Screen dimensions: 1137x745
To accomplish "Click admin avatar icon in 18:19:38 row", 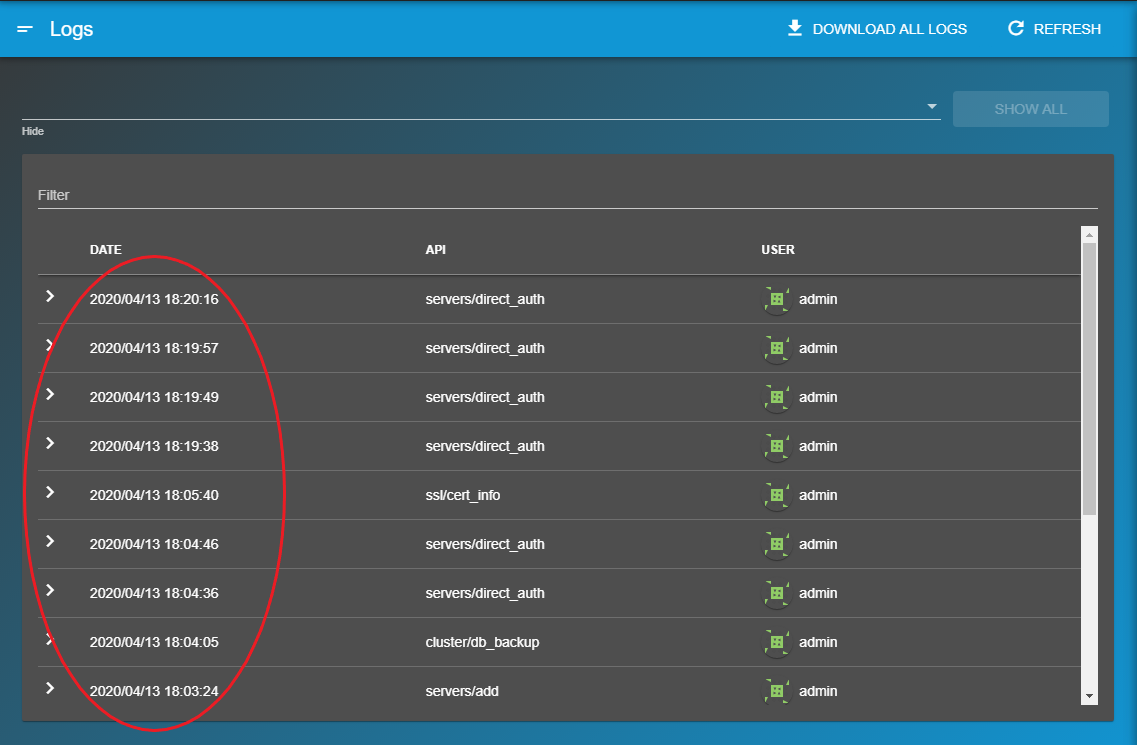I will point(777,446).
